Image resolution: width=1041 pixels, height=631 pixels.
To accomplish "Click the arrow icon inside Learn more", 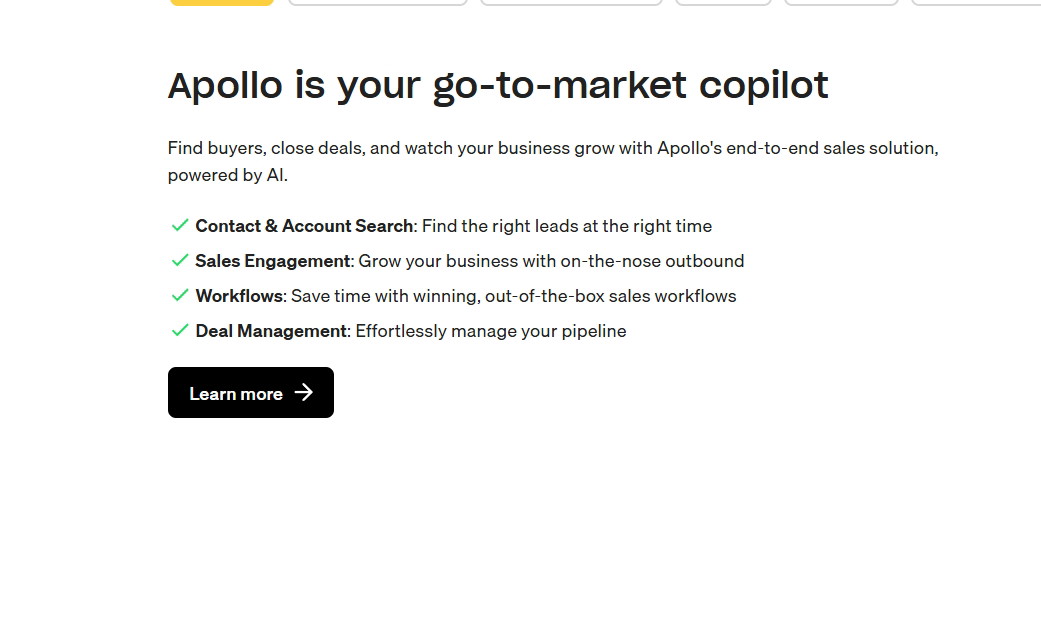I will click(303, 393).
